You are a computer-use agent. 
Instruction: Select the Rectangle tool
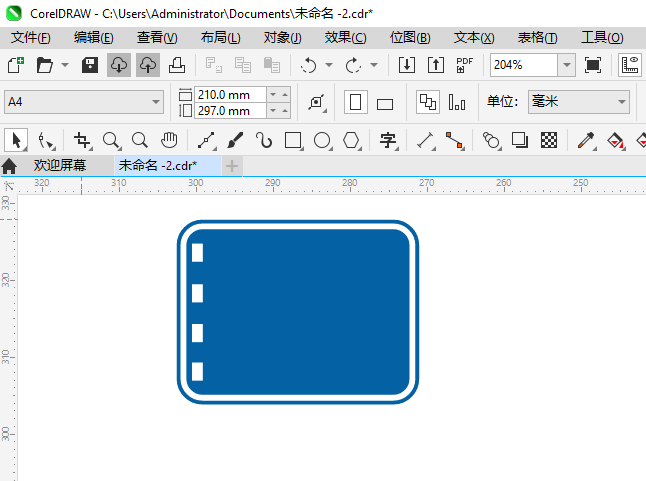coord(293,140)
